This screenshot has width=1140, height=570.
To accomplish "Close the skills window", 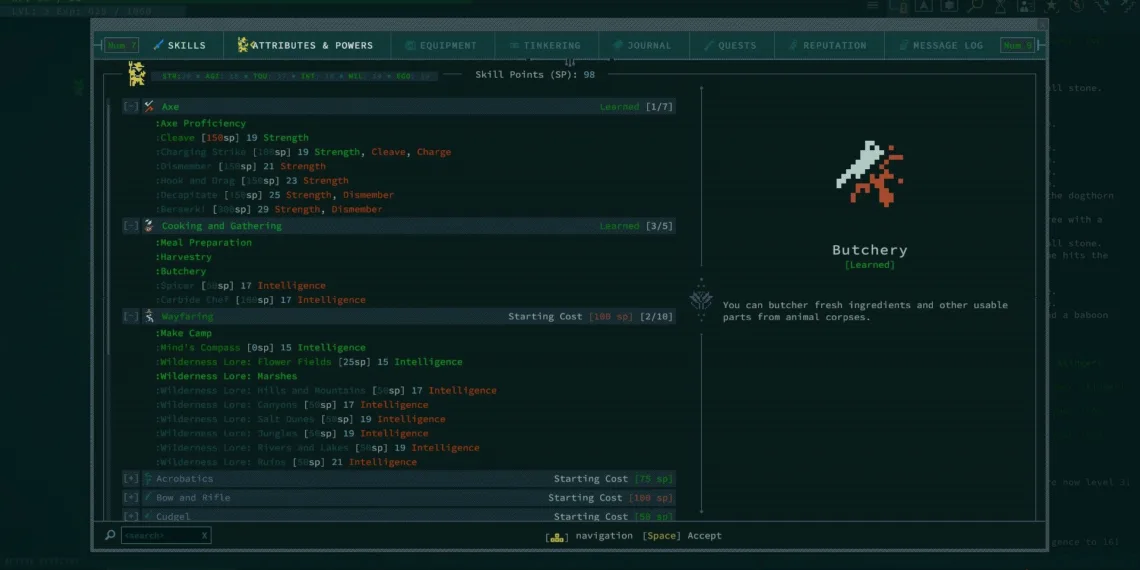I will click(x=1042, y=25).
